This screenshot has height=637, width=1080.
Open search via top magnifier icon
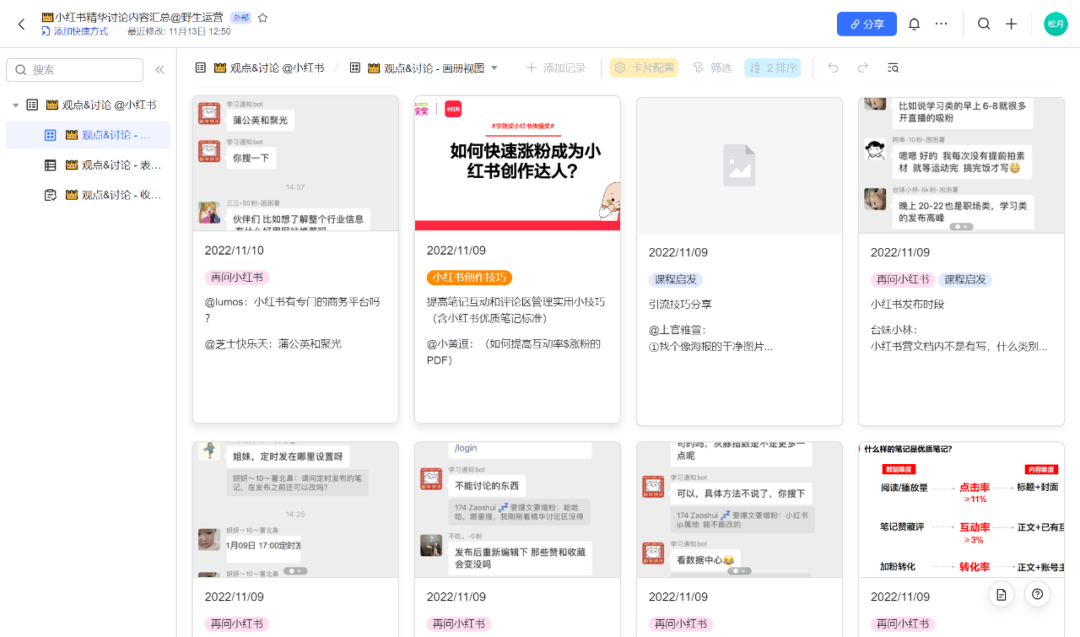click(x=984, y=24)
